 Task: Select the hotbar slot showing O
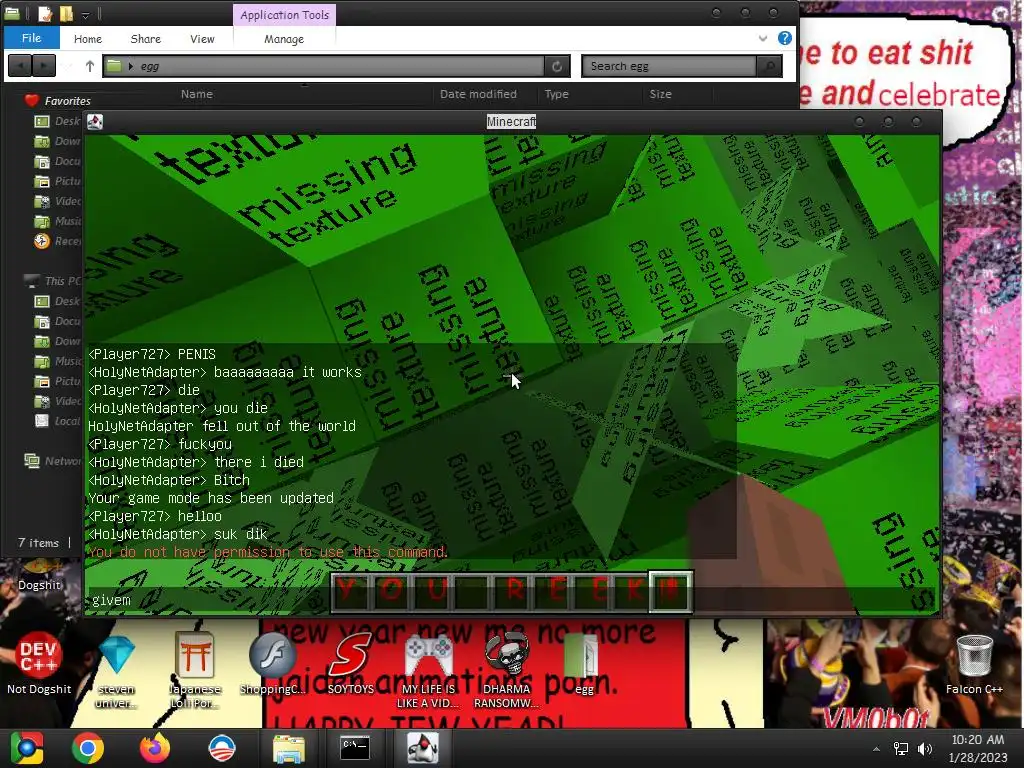[390, 592]
